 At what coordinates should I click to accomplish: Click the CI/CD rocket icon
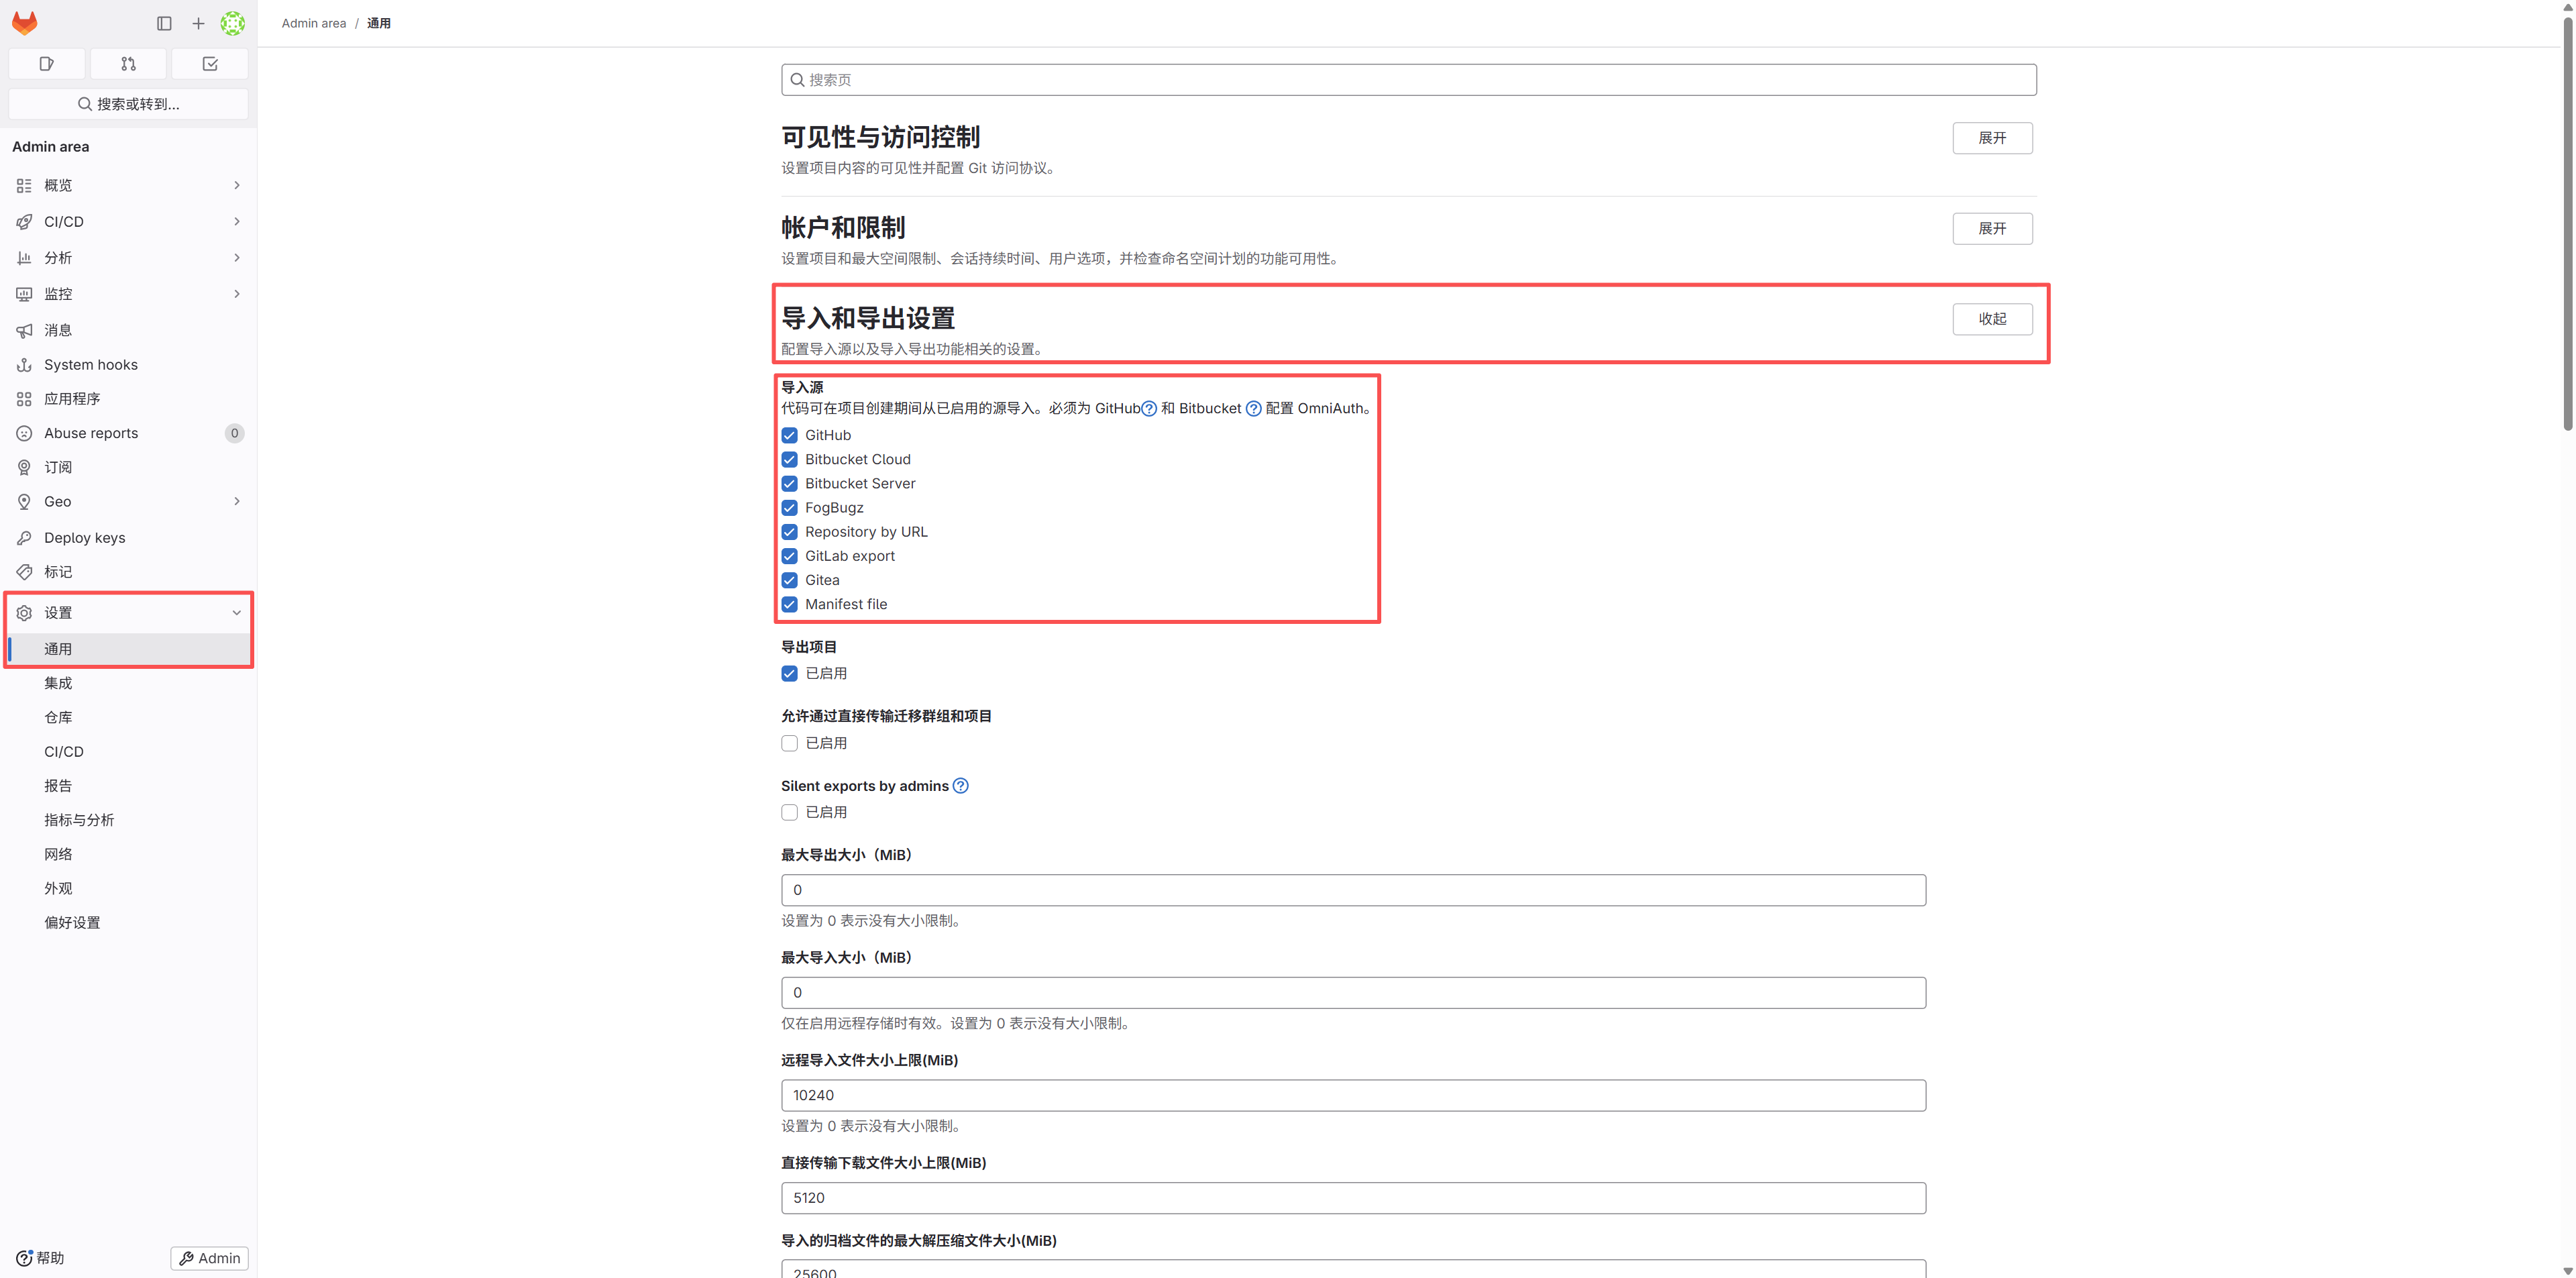pyautogui.click(x=24, y=221)
